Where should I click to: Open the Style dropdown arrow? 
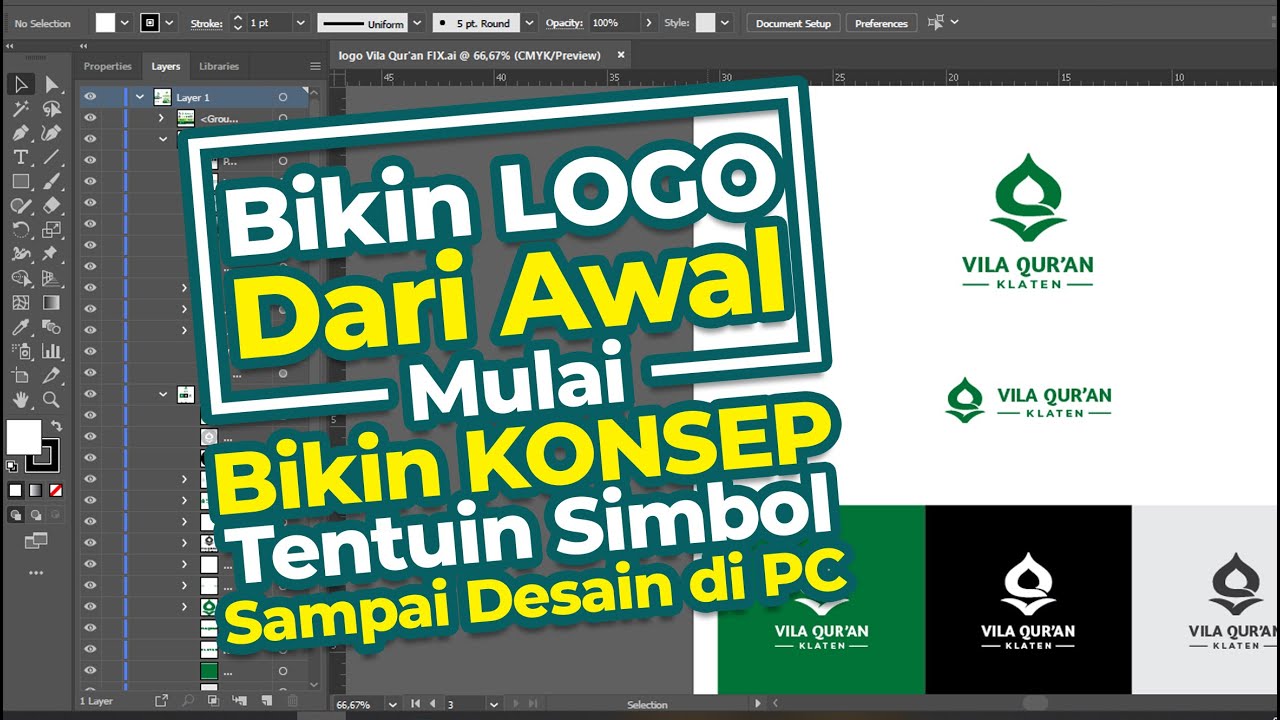tap(725, 22)
